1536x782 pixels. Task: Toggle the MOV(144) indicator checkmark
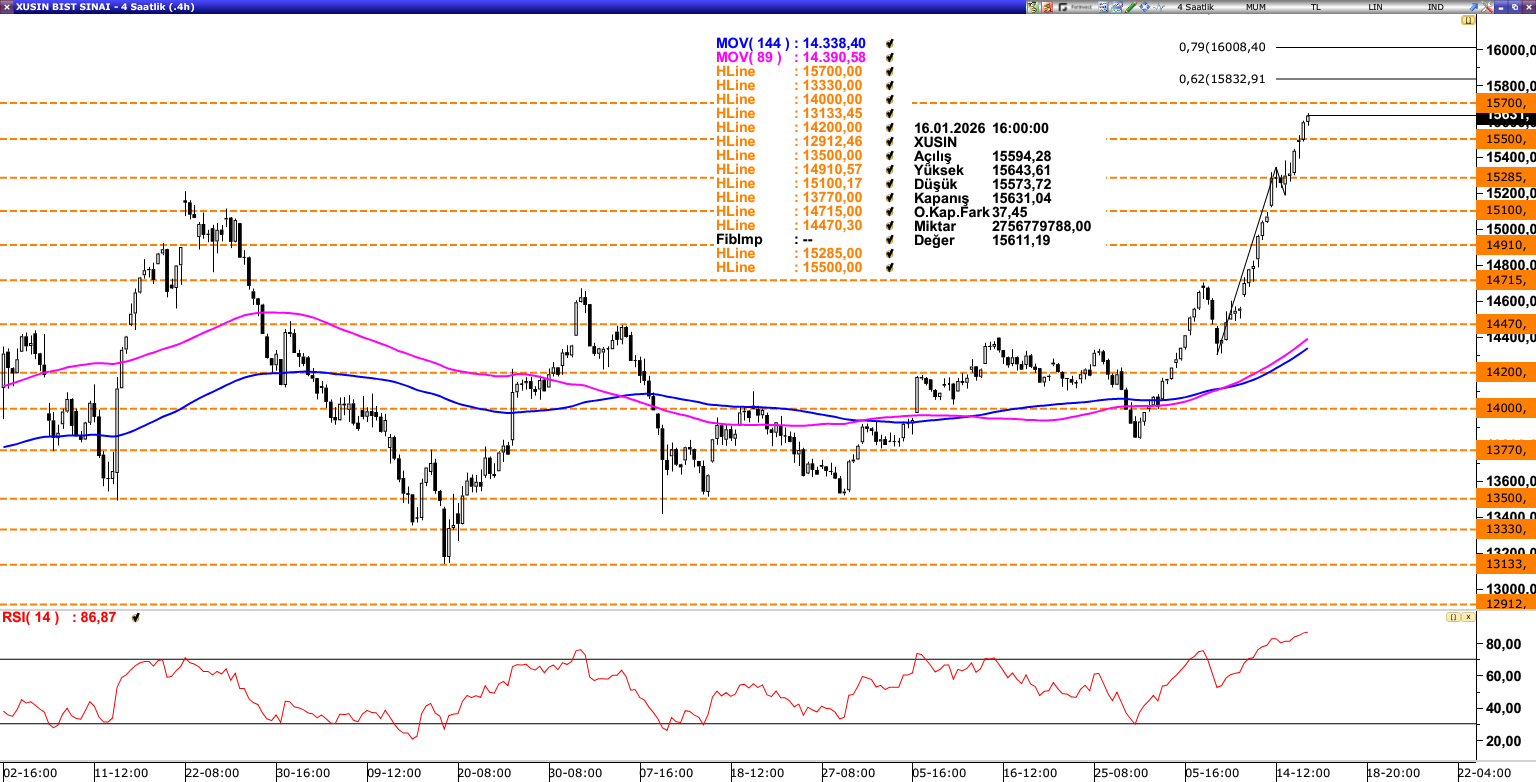[888, 44]
